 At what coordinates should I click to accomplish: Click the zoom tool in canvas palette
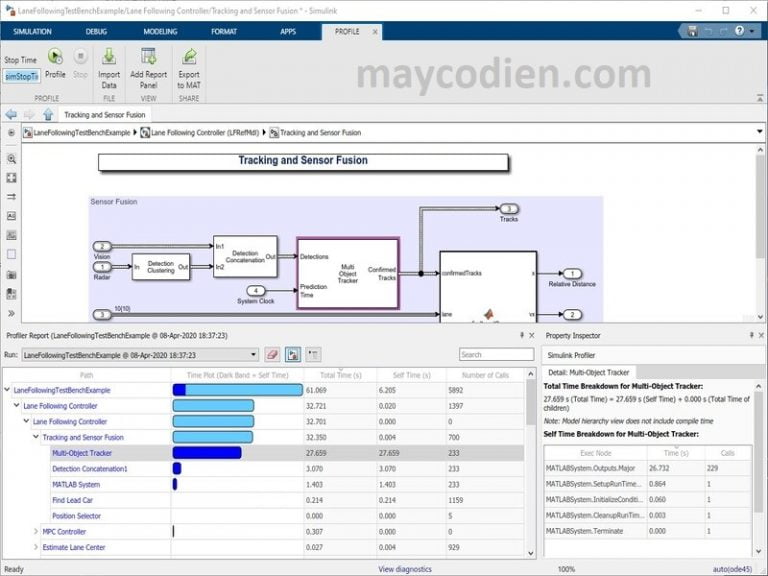[x=11, y=159]
